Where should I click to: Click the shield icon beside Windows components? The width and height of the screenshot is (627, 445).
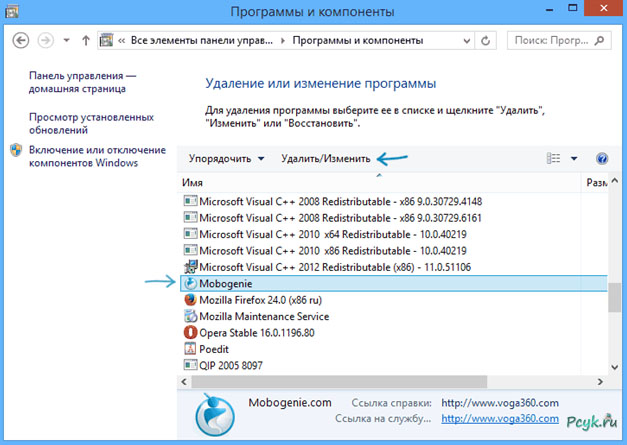tap(16, 150)
